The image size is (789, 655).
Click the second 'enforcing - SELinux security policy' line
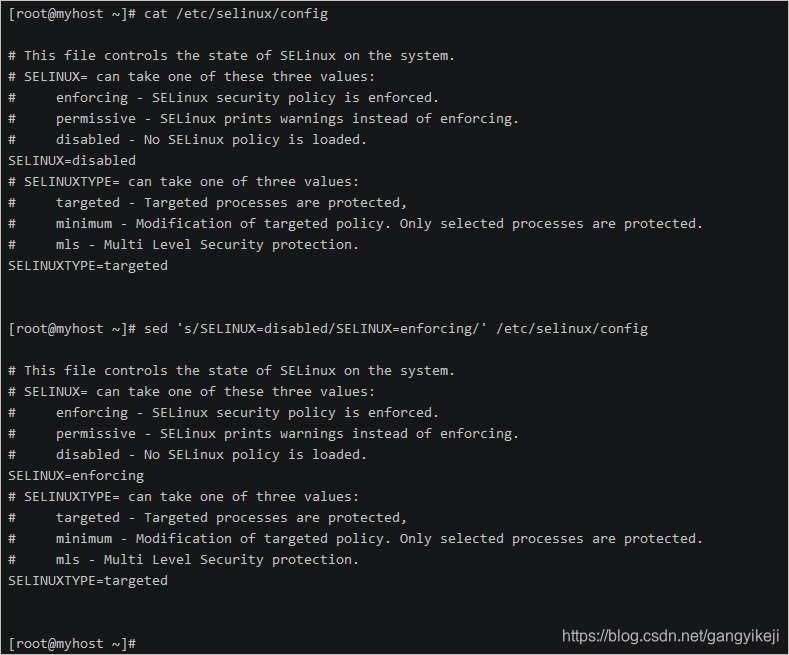tap(223, 413)
